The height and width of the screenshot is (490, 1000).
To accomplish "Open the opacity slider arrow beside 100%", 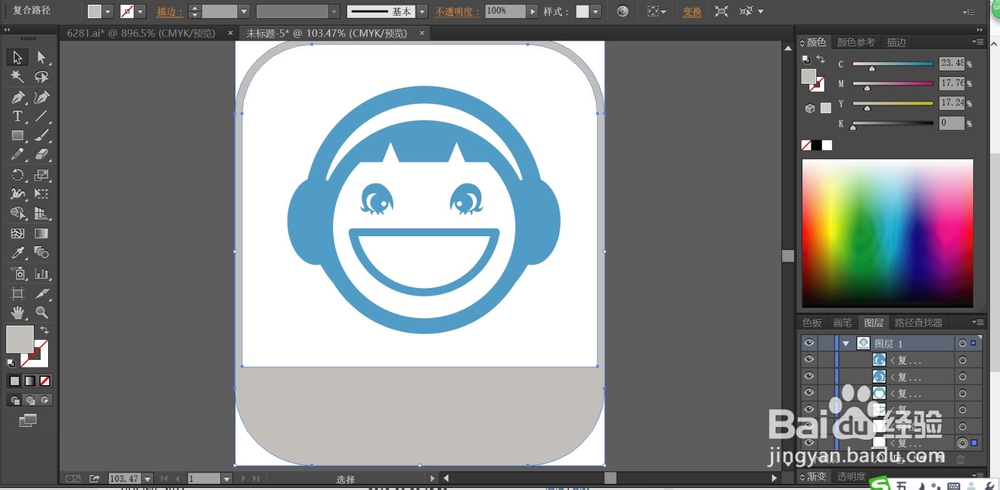I will pyautogui.click(x=532, y=11).
